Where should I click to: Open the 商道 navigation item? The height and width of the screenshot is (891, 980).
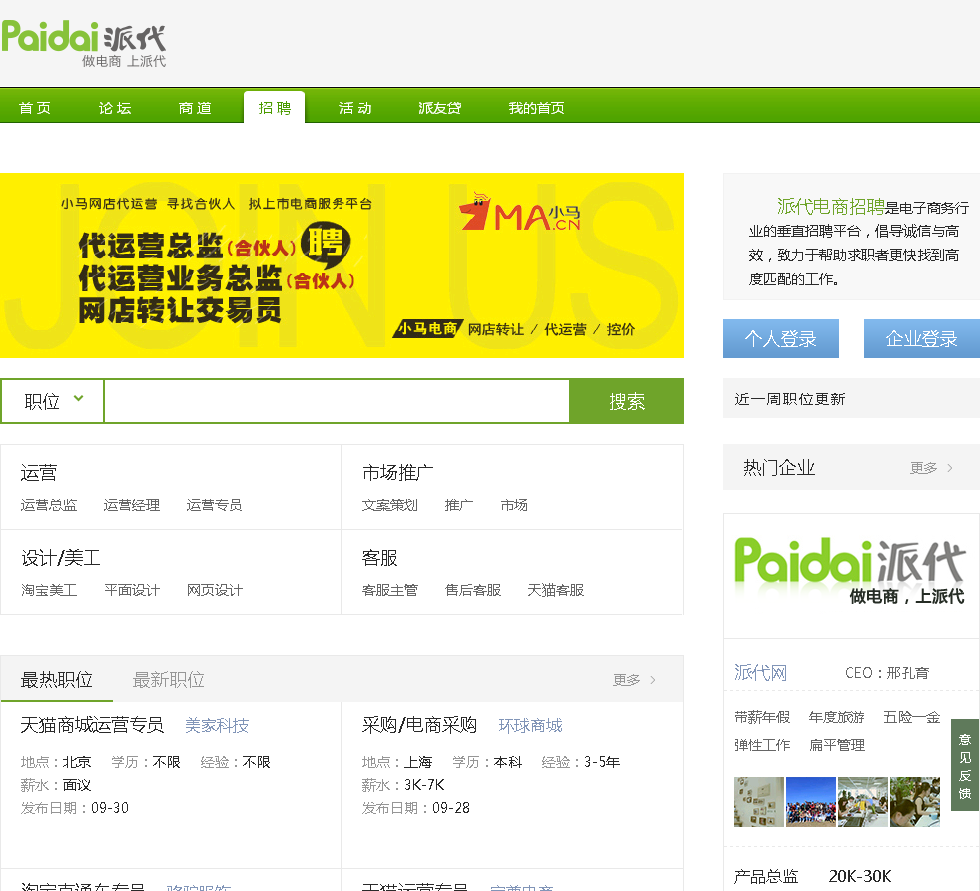click(195, 108)
